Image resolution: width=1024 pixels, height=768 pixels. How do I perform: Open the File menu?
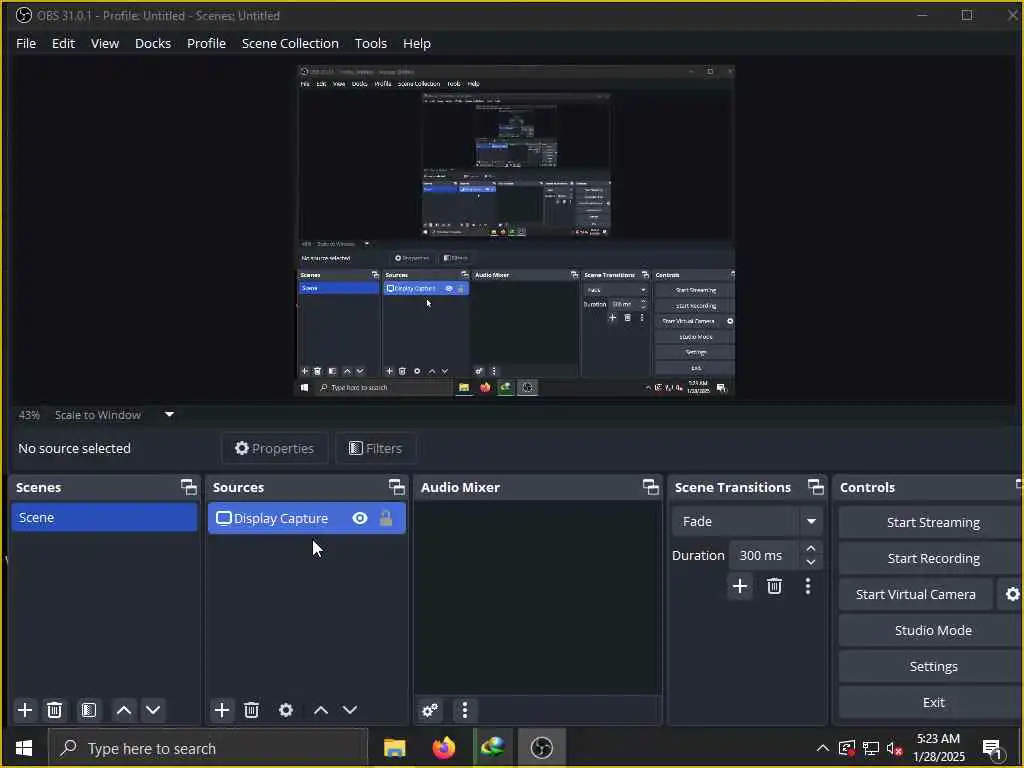tap(26, 43)
